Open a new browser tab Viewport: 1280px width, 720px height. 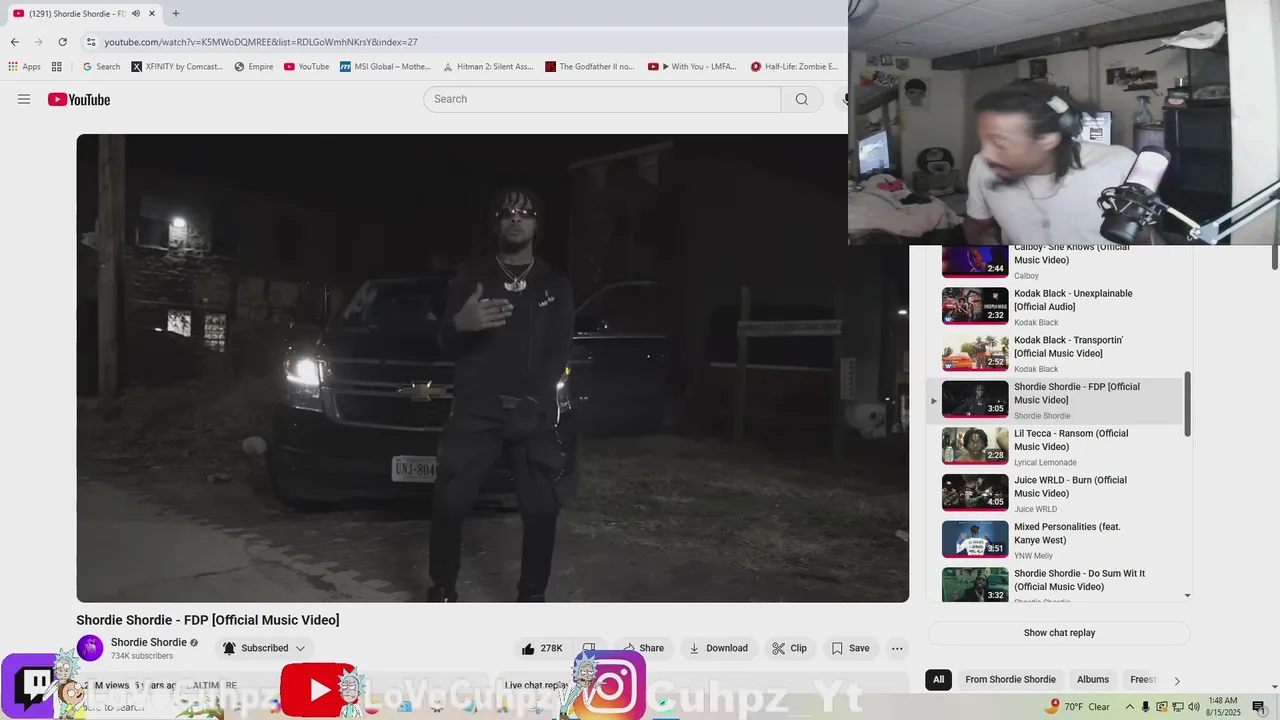coord(176,14)
